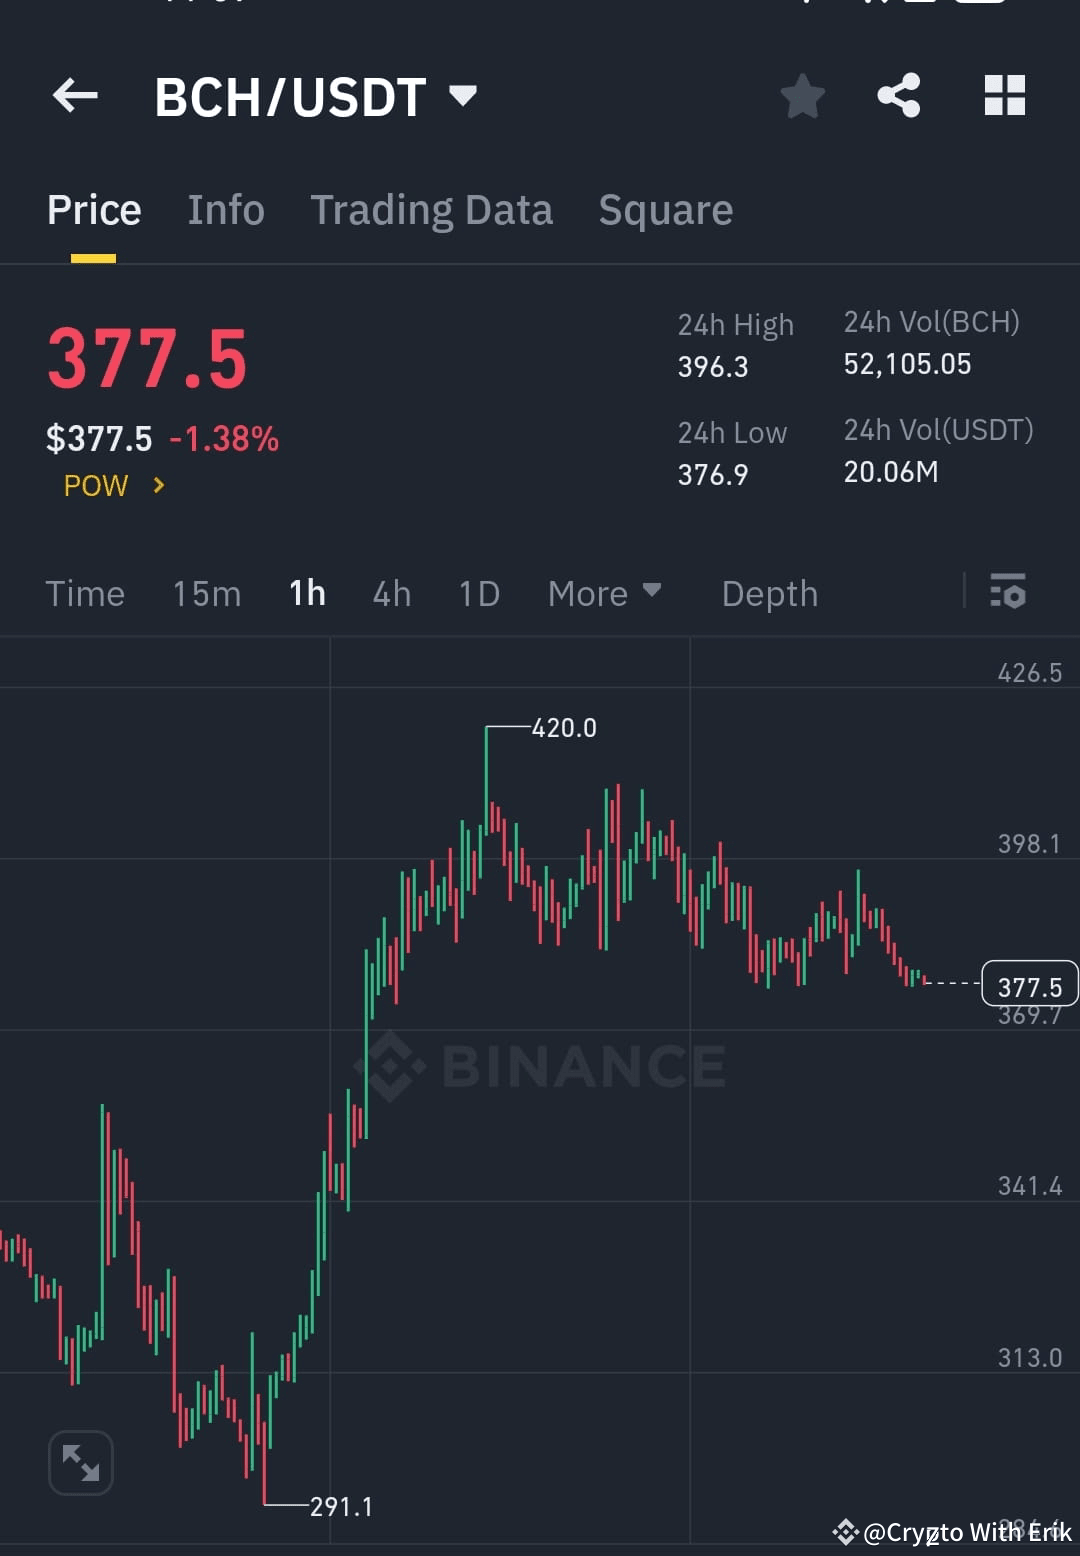Select the Depth chart view
1080x1556 pixels.
click(769, 593)
